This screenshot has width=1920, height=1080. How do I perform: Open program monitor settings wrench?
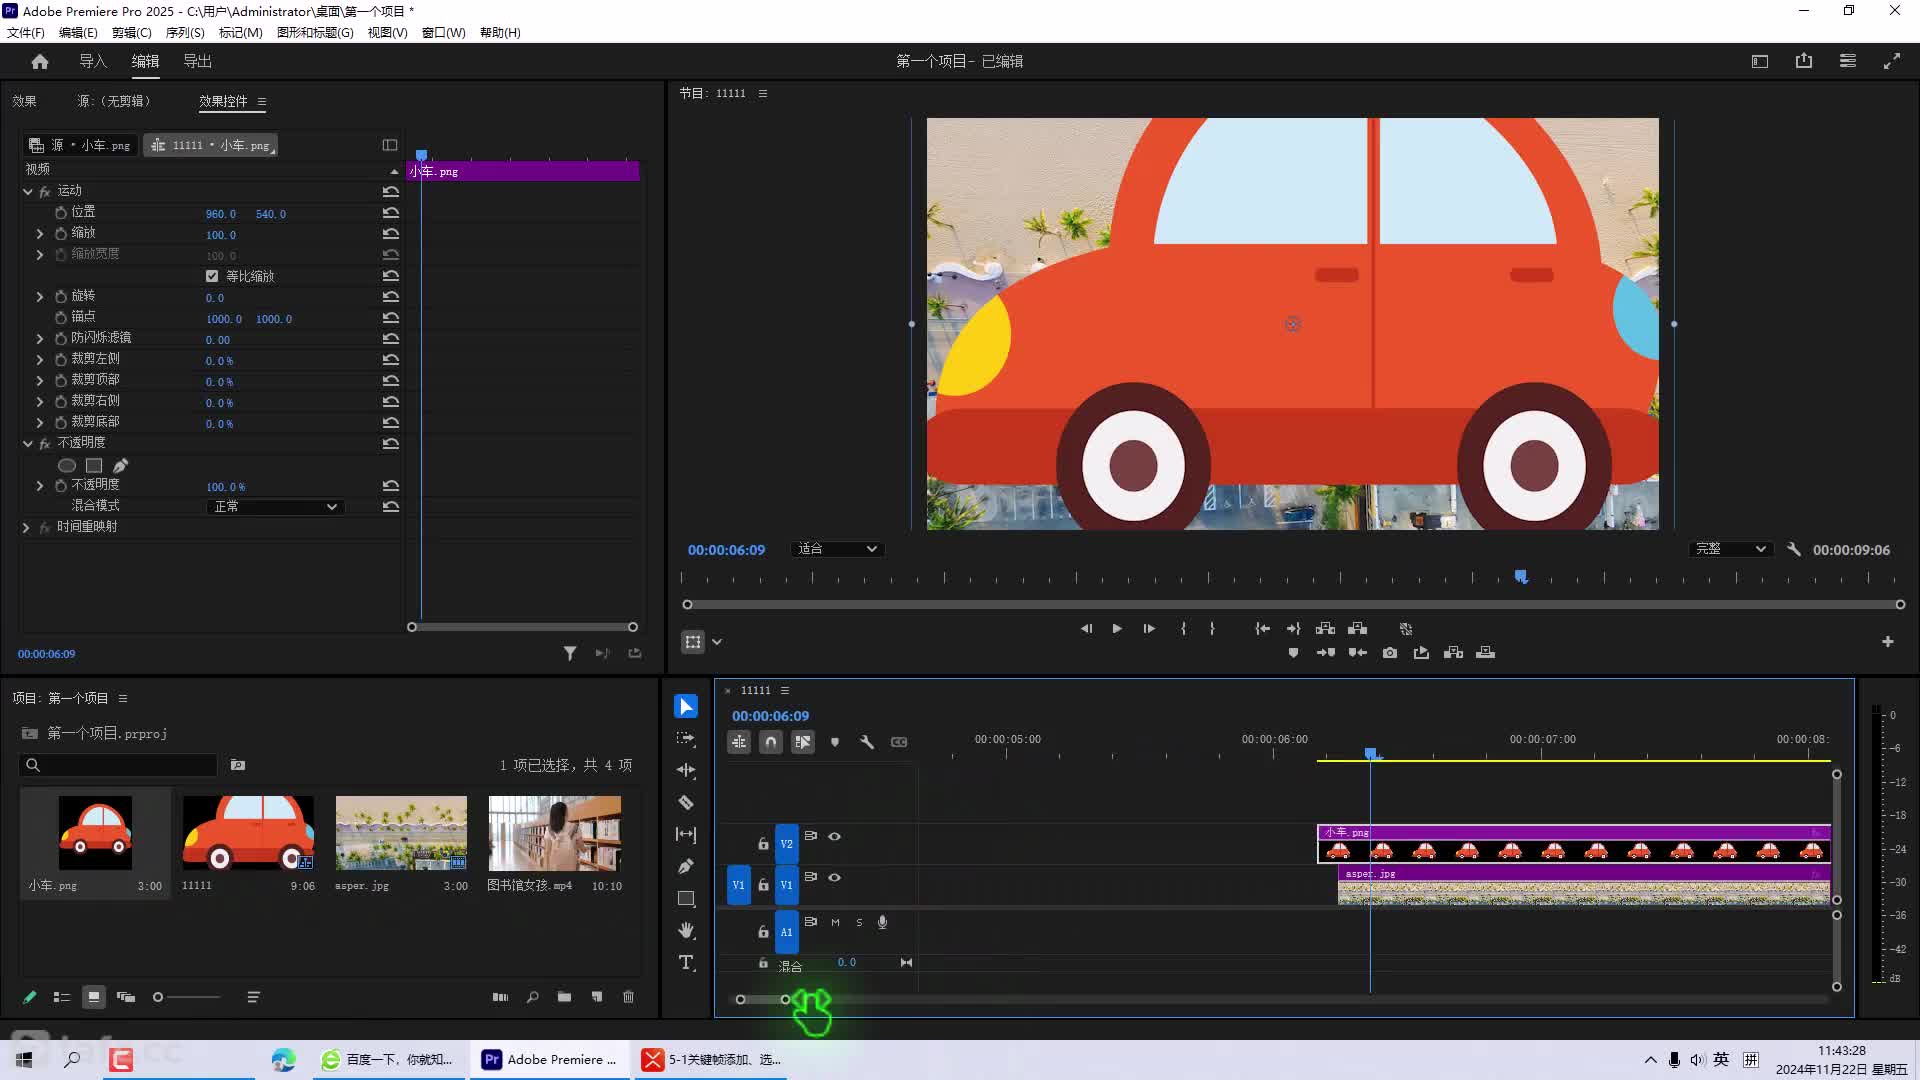1794,550
